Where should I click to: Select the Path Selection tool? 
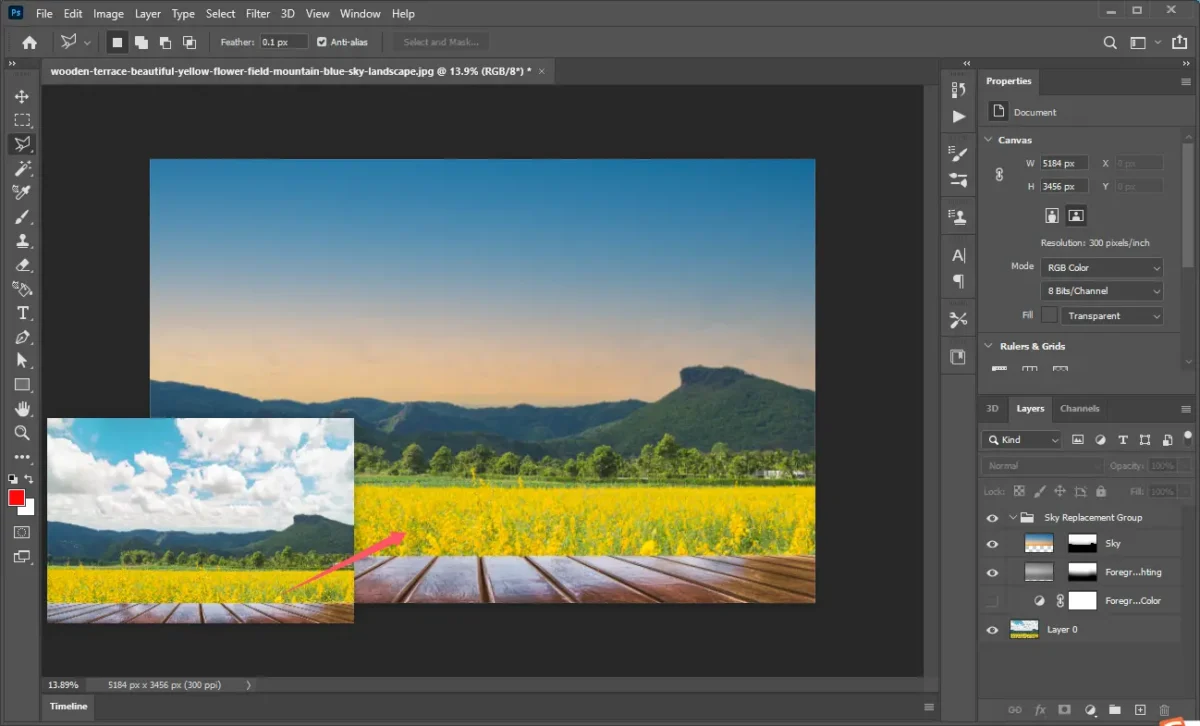coord(22,361)
